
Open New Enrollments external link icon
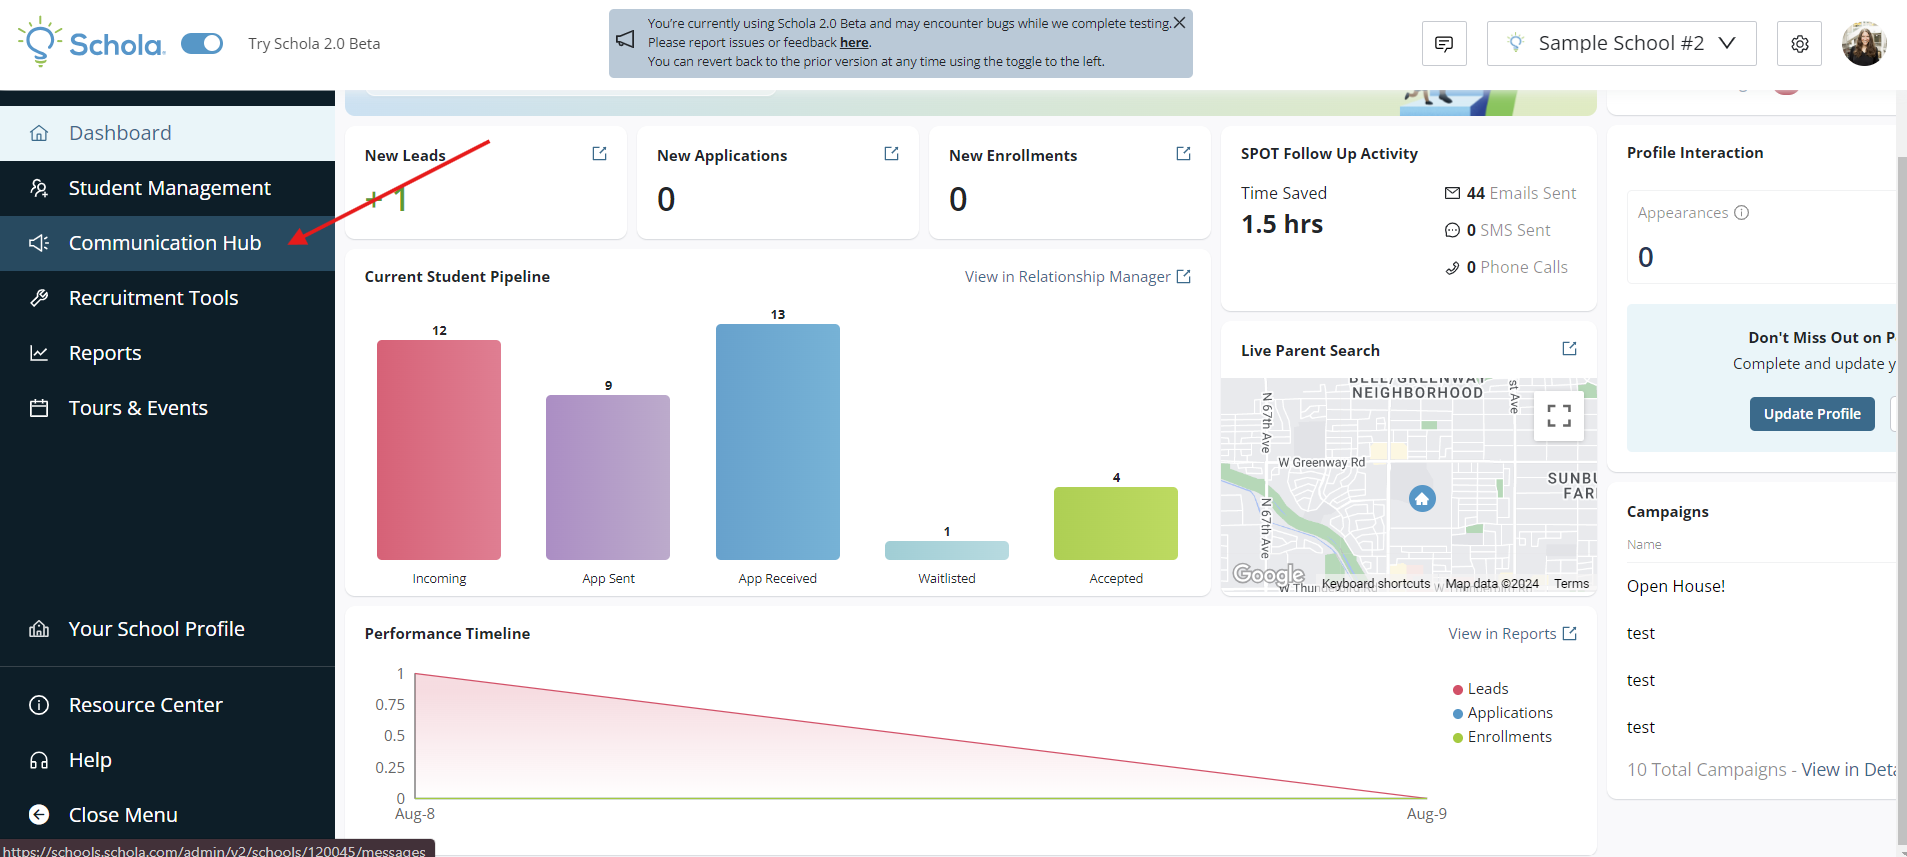tap(1183, 153)
